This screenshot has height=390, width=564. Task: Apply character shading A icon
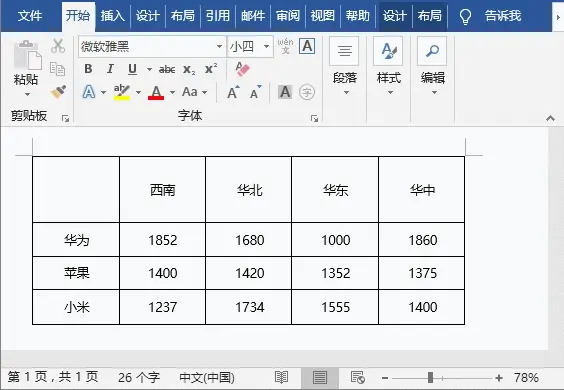[x=285, y=92]
